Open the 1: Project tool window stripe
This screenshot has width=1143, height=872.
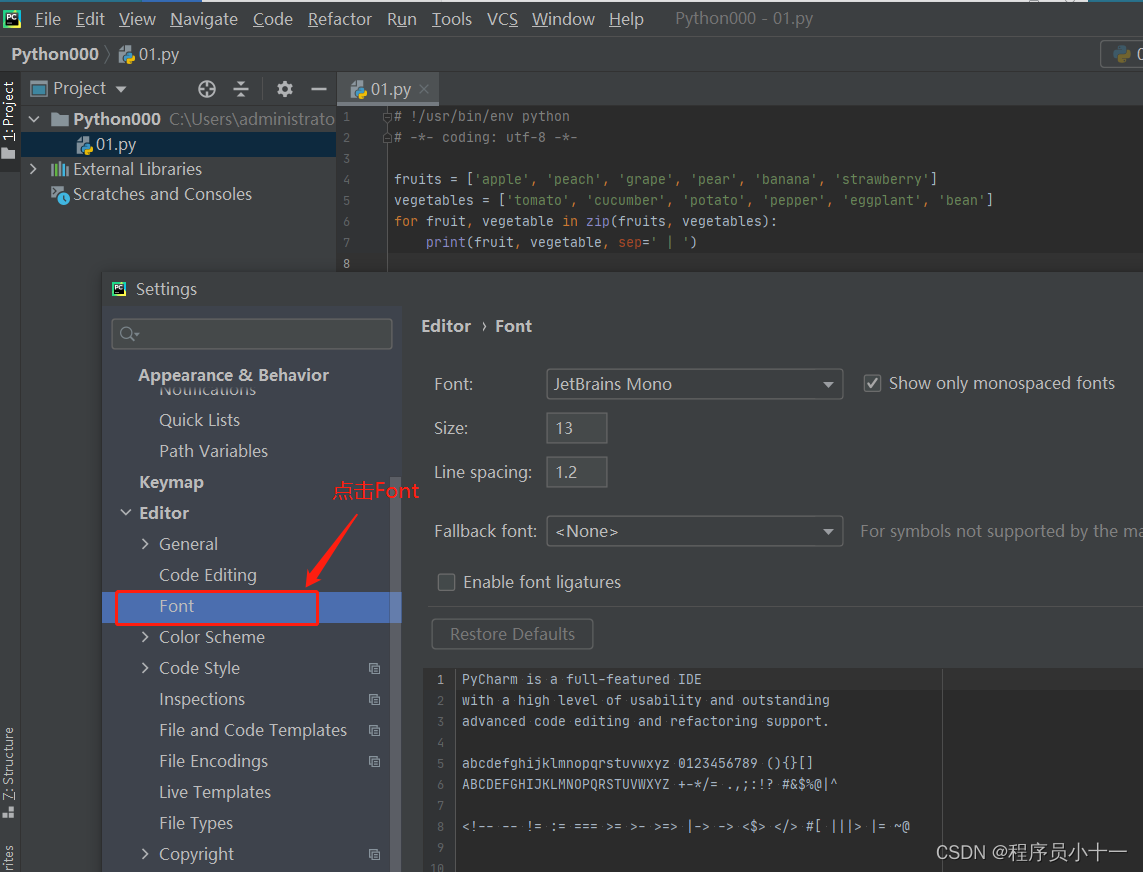point(9,120)
